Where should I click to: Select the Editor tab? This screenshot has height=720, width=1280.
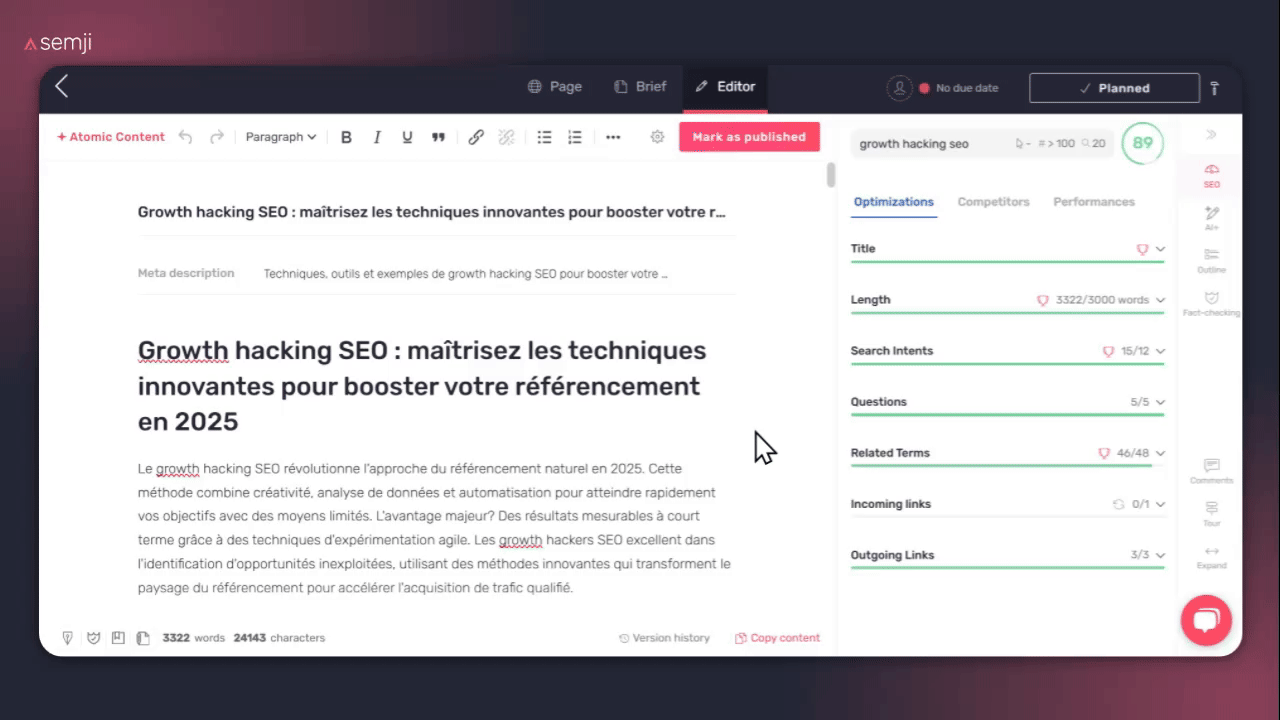(726, 87)
